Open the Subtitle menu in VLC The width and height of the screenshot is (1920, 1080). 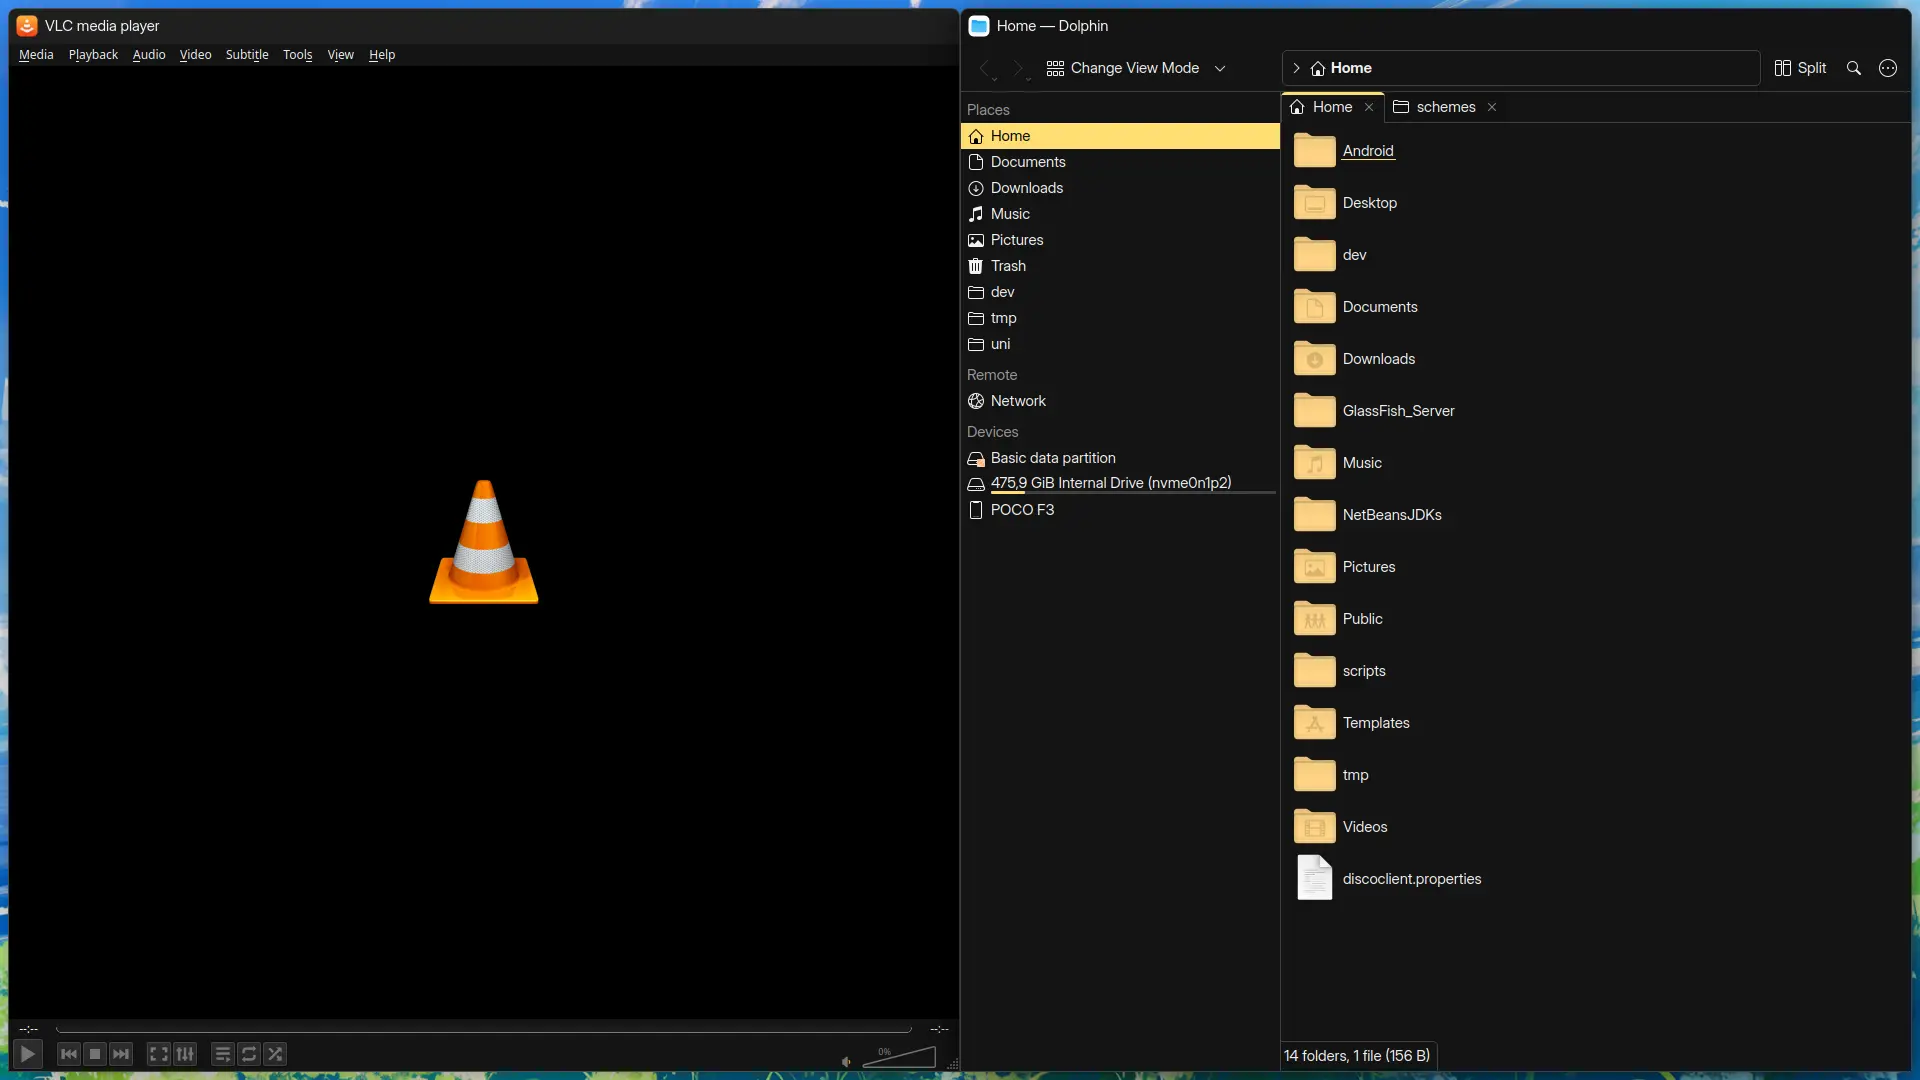click(247, 55)
